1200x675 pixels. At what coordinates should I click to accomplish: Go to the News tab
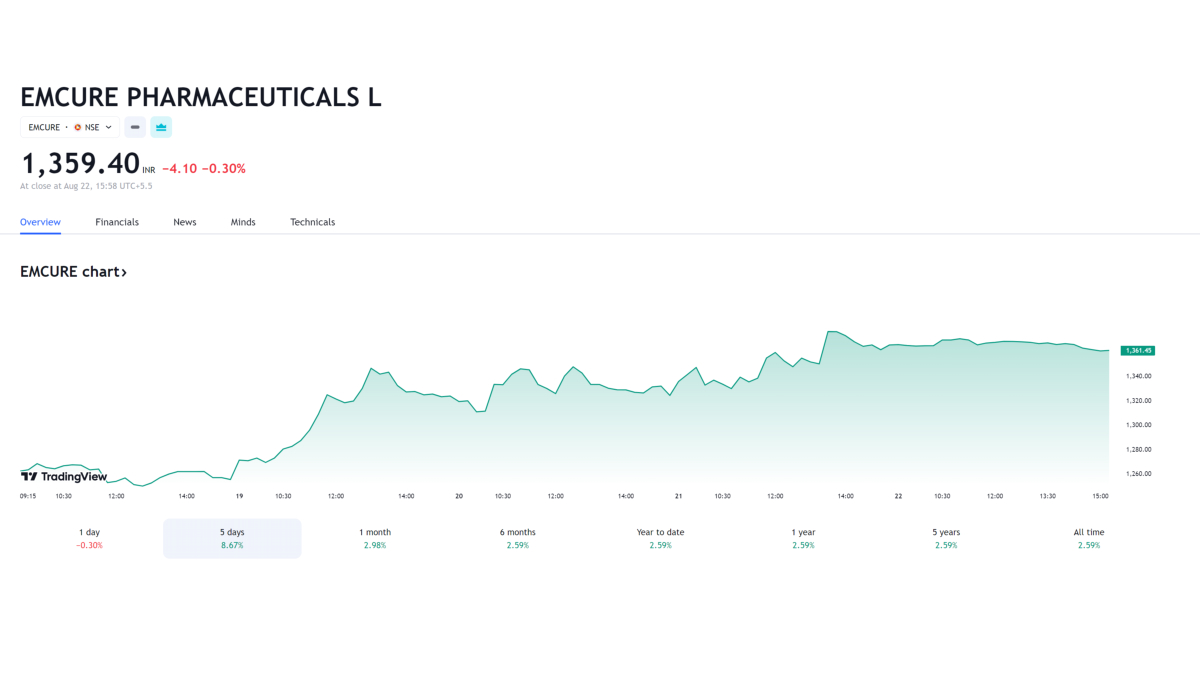pyautogui.click(x=185, y=222)
